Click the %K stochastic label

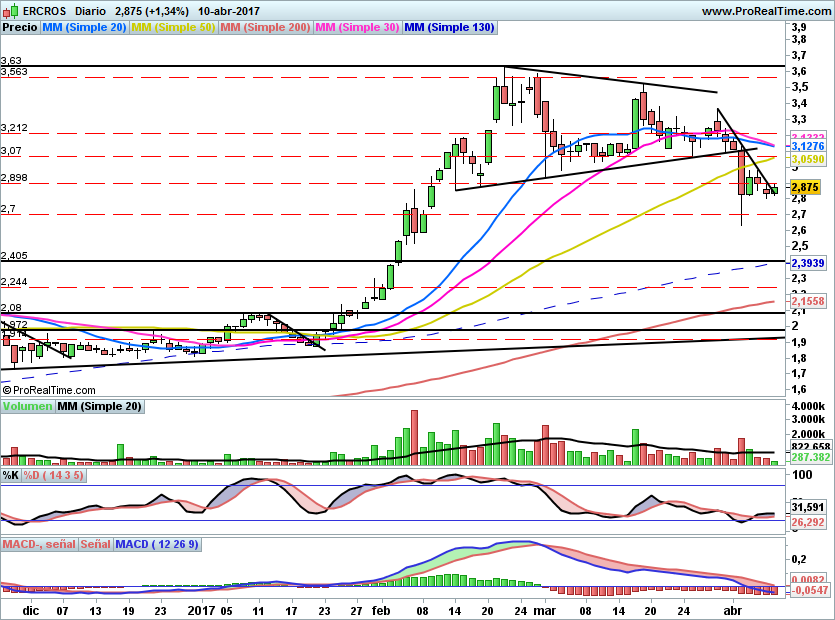point(11,475)
